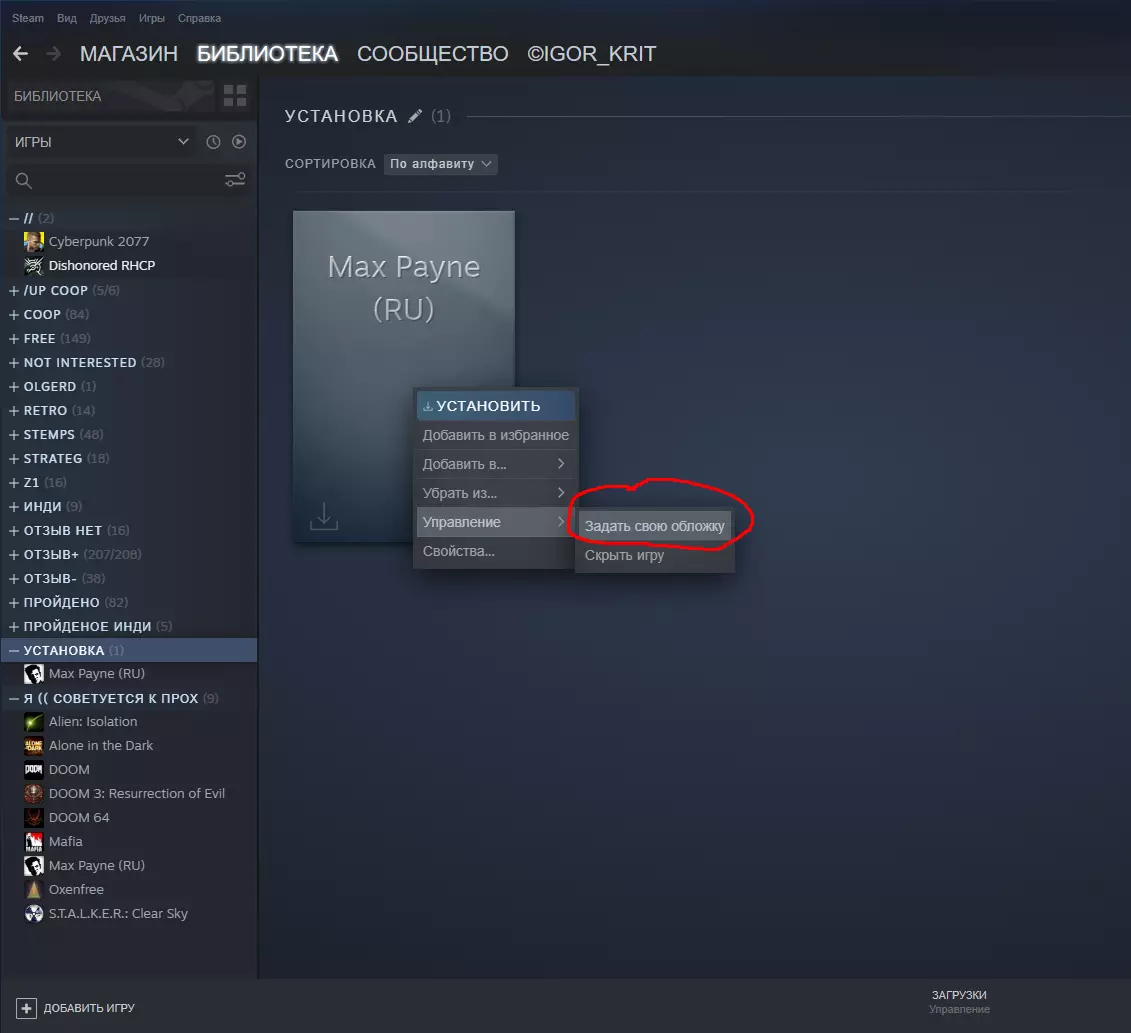The height and width of the screenshot is (1033, 1131).
Task: Click the Oxenfree game icon
Action: pos(34,889)
